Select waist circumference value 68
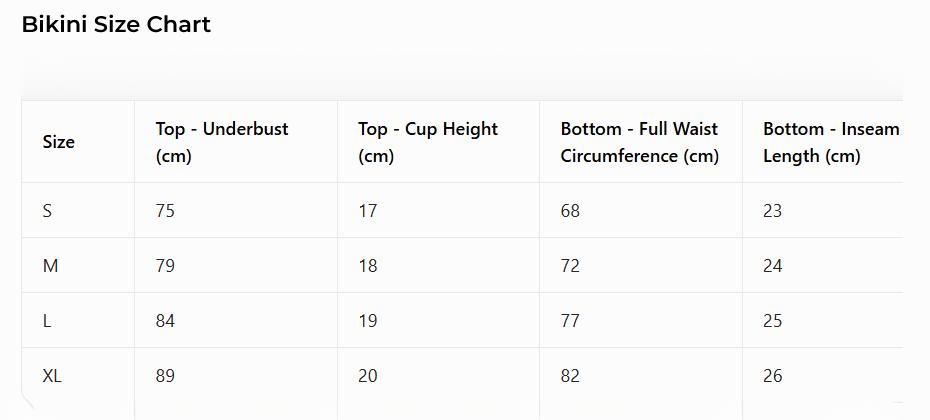The image size is (930, 420). pyautogui.click(x=570, y=211)
